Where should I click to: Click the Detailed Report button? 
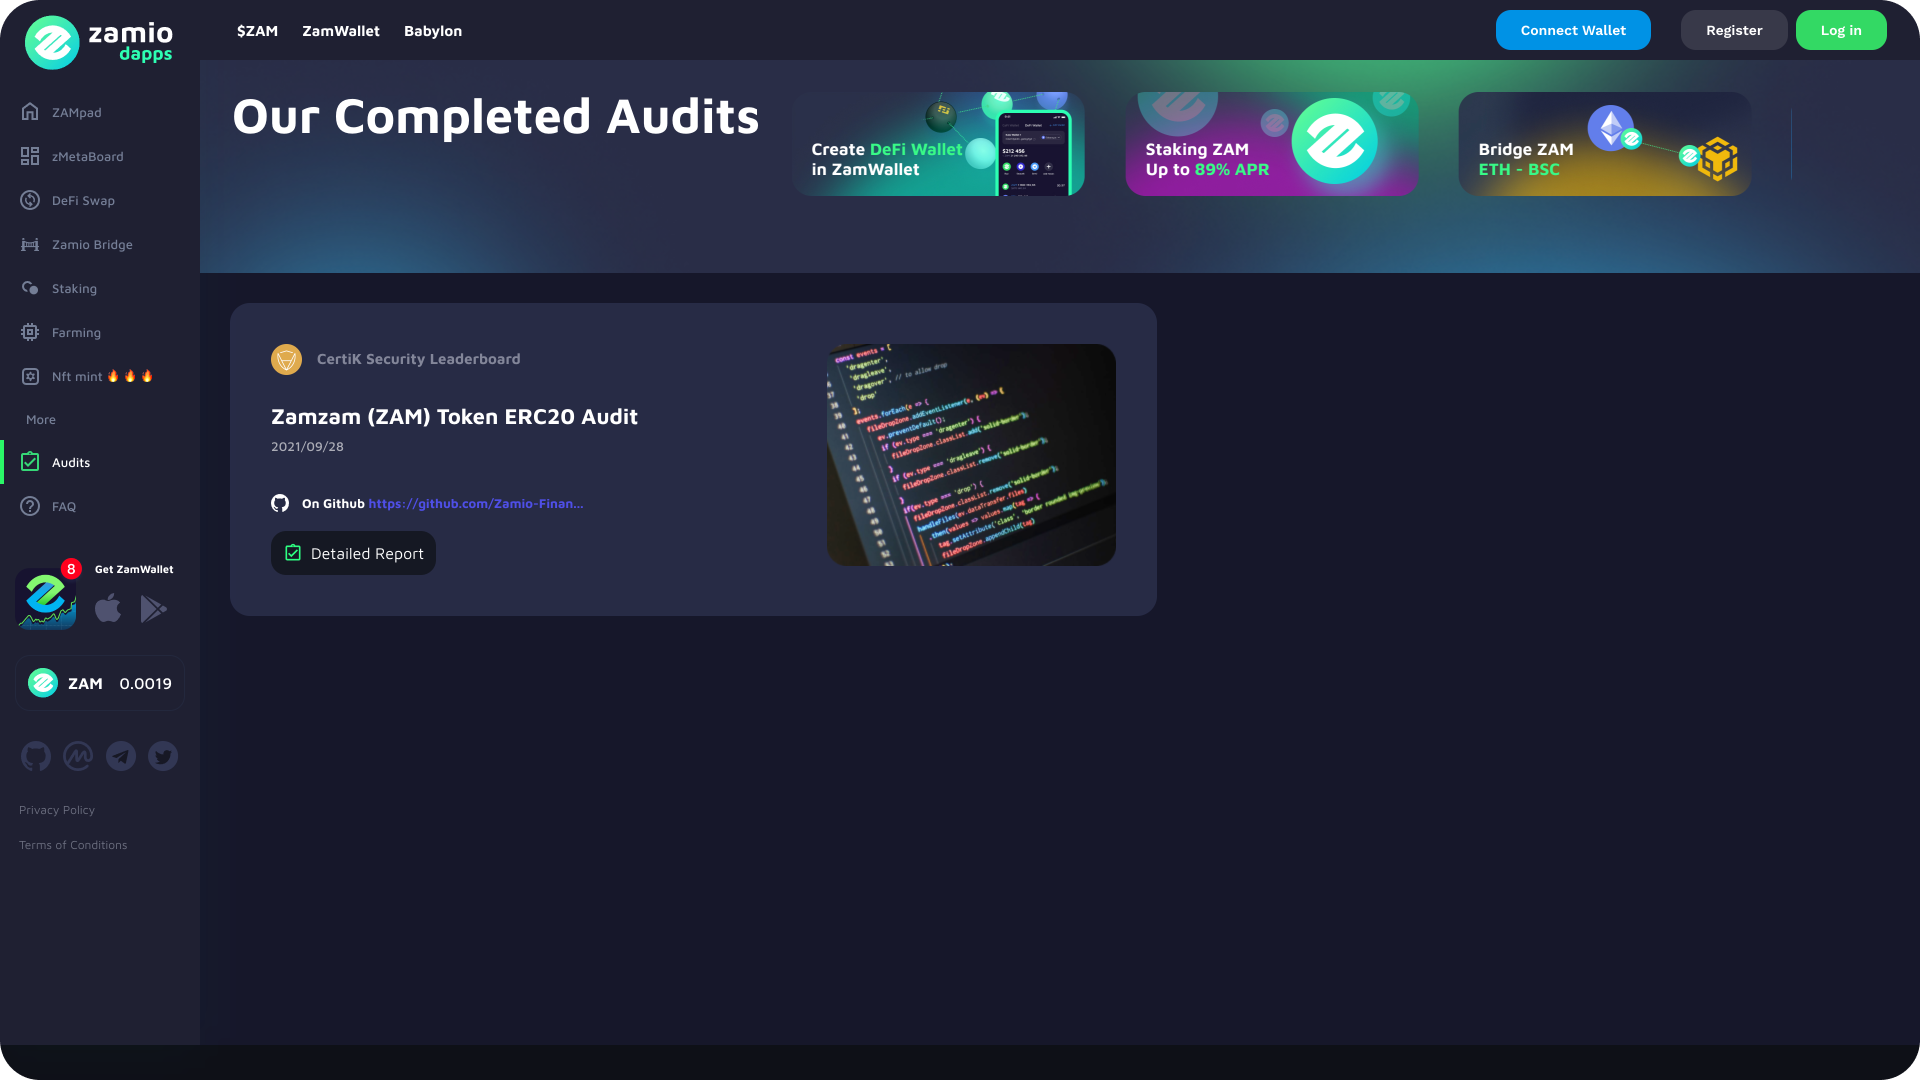tap(353, 553)
